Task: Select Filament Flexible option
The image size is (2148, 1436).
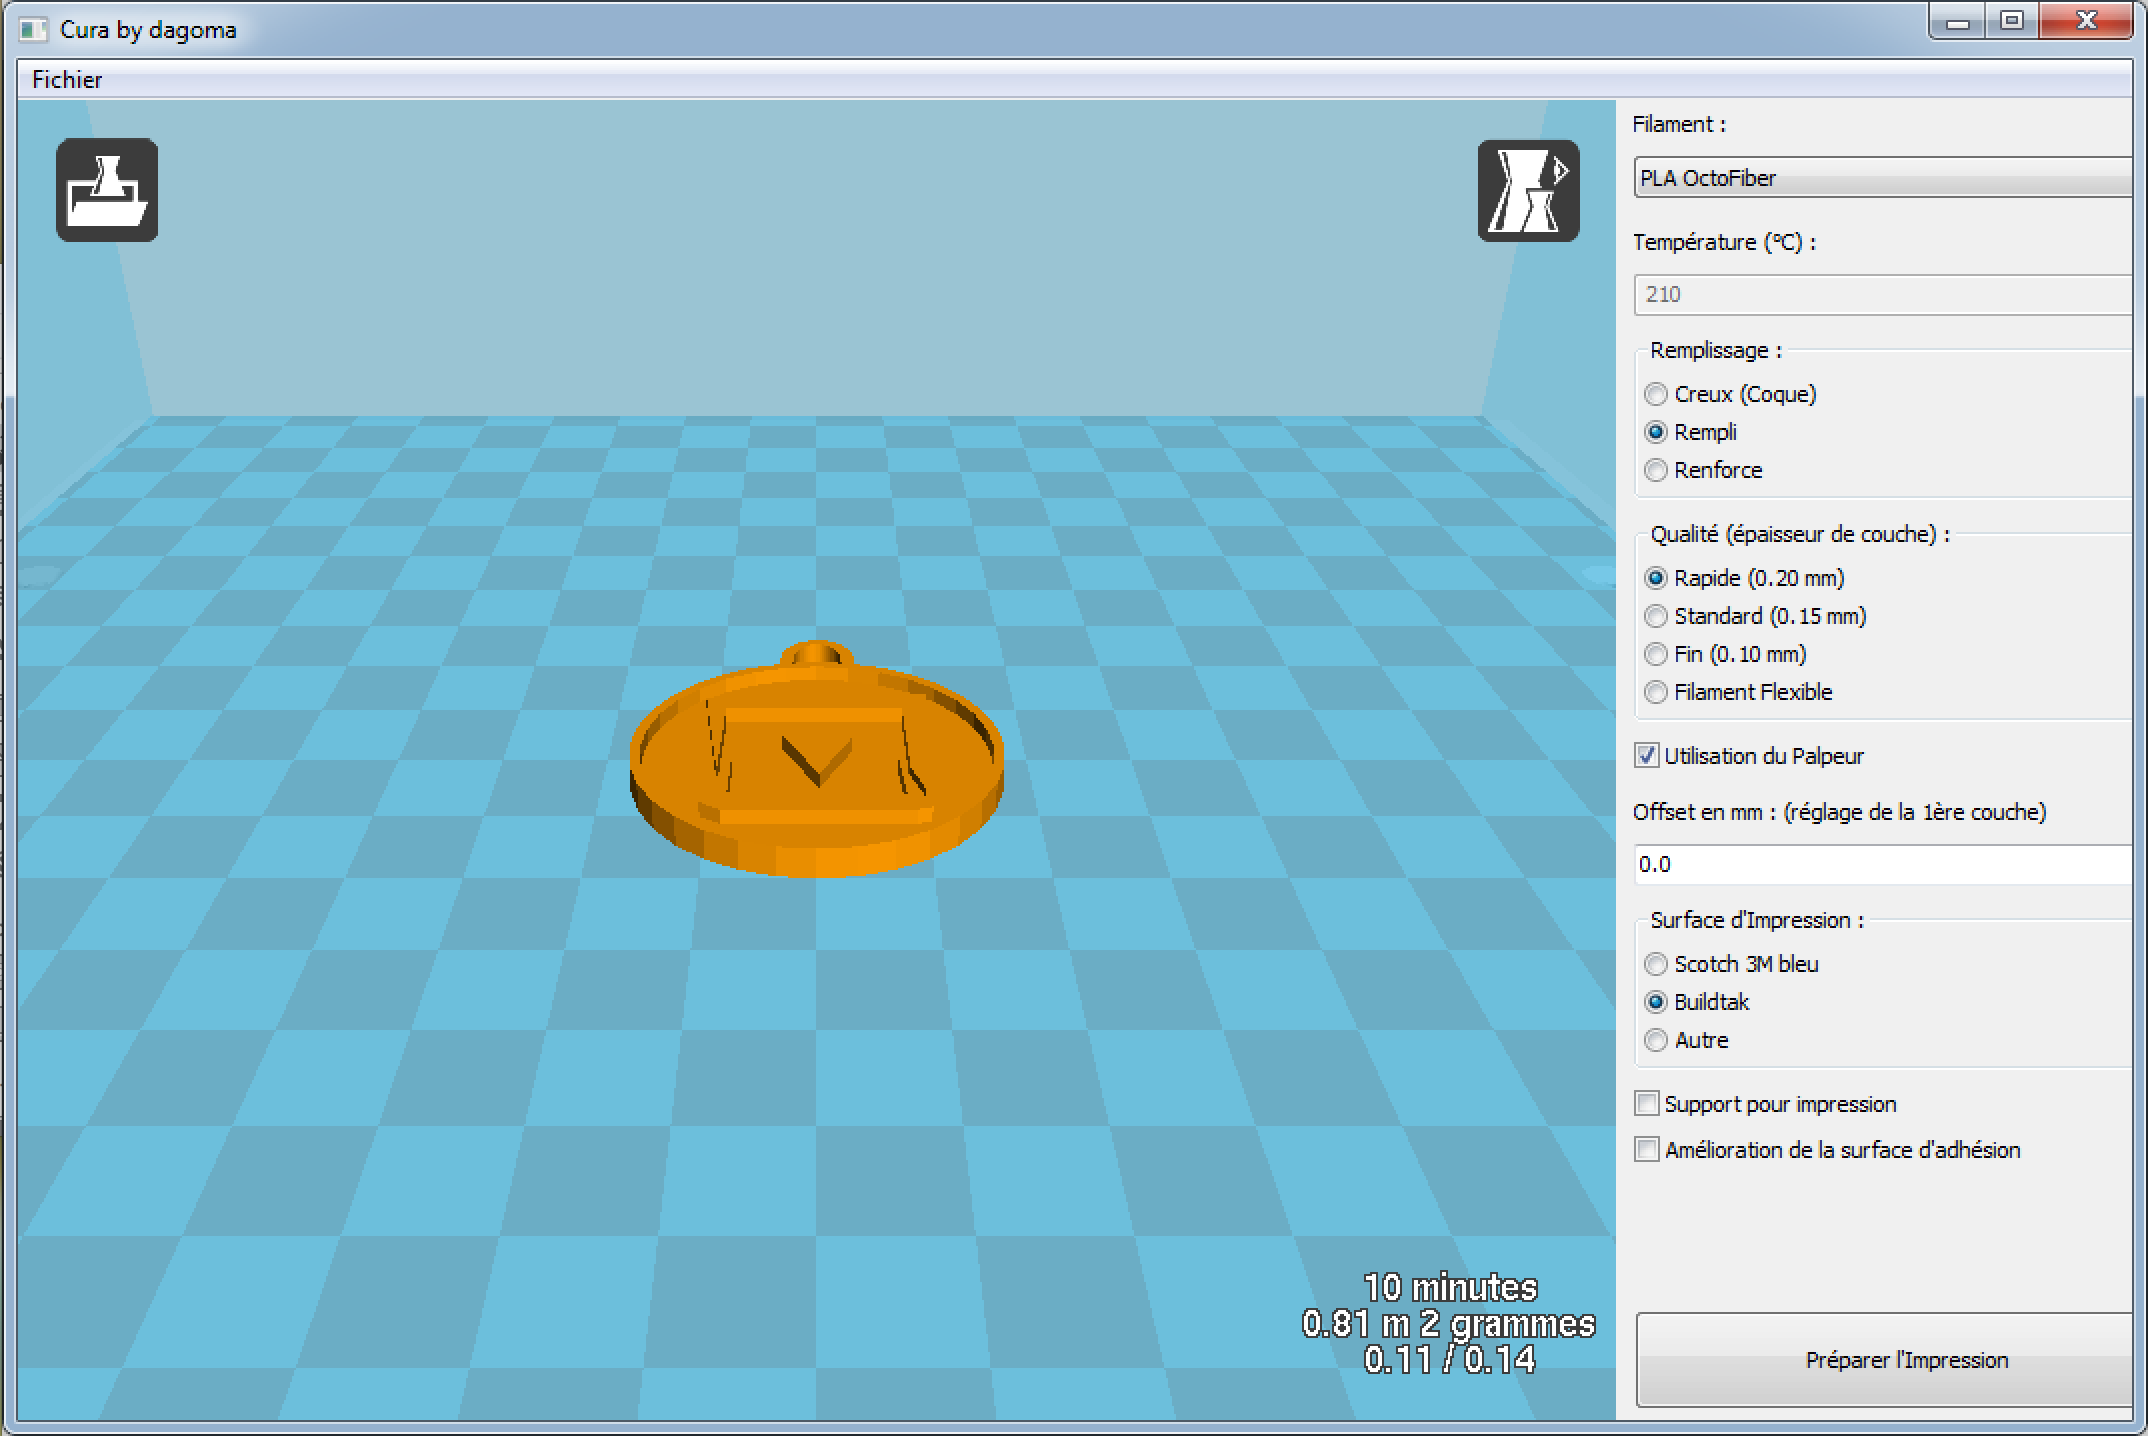Action: click(1656, 692)
